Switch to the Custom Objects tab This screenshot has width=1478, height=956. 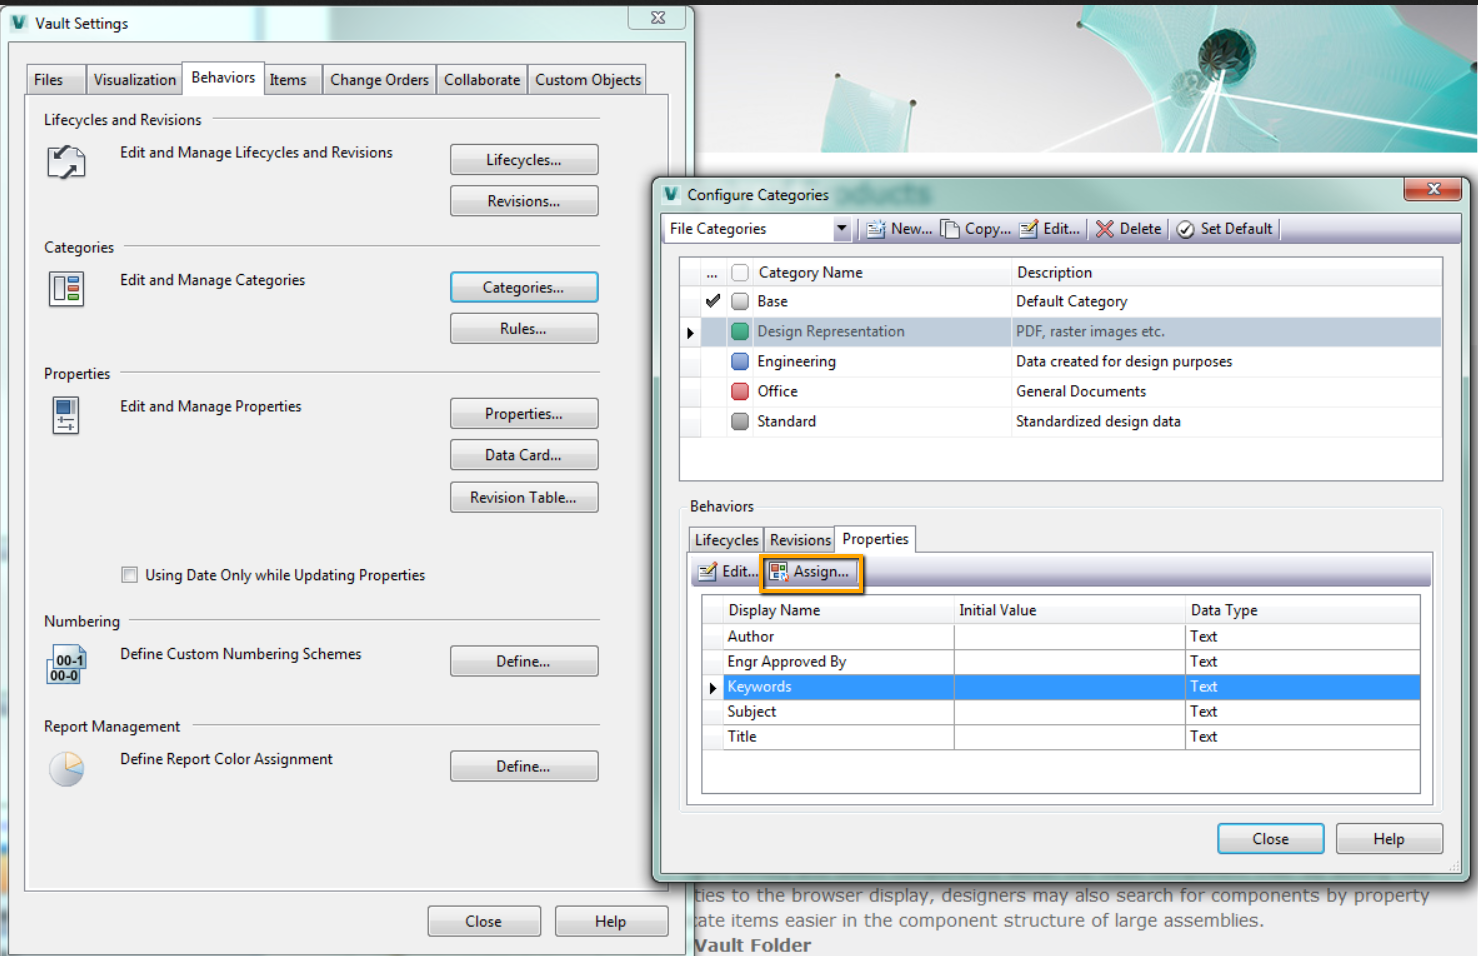pyautogui.click(x=588, y=79)
